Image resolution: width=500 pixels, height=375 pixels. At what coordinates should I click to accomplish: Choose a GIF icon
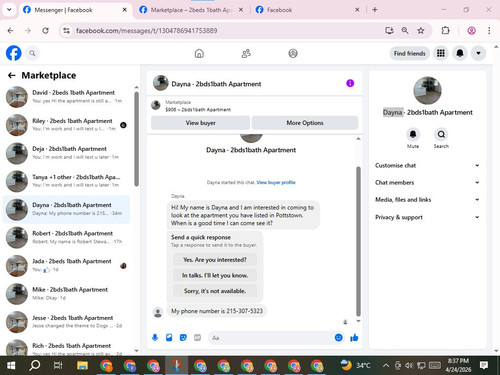(x=197, y=338)
